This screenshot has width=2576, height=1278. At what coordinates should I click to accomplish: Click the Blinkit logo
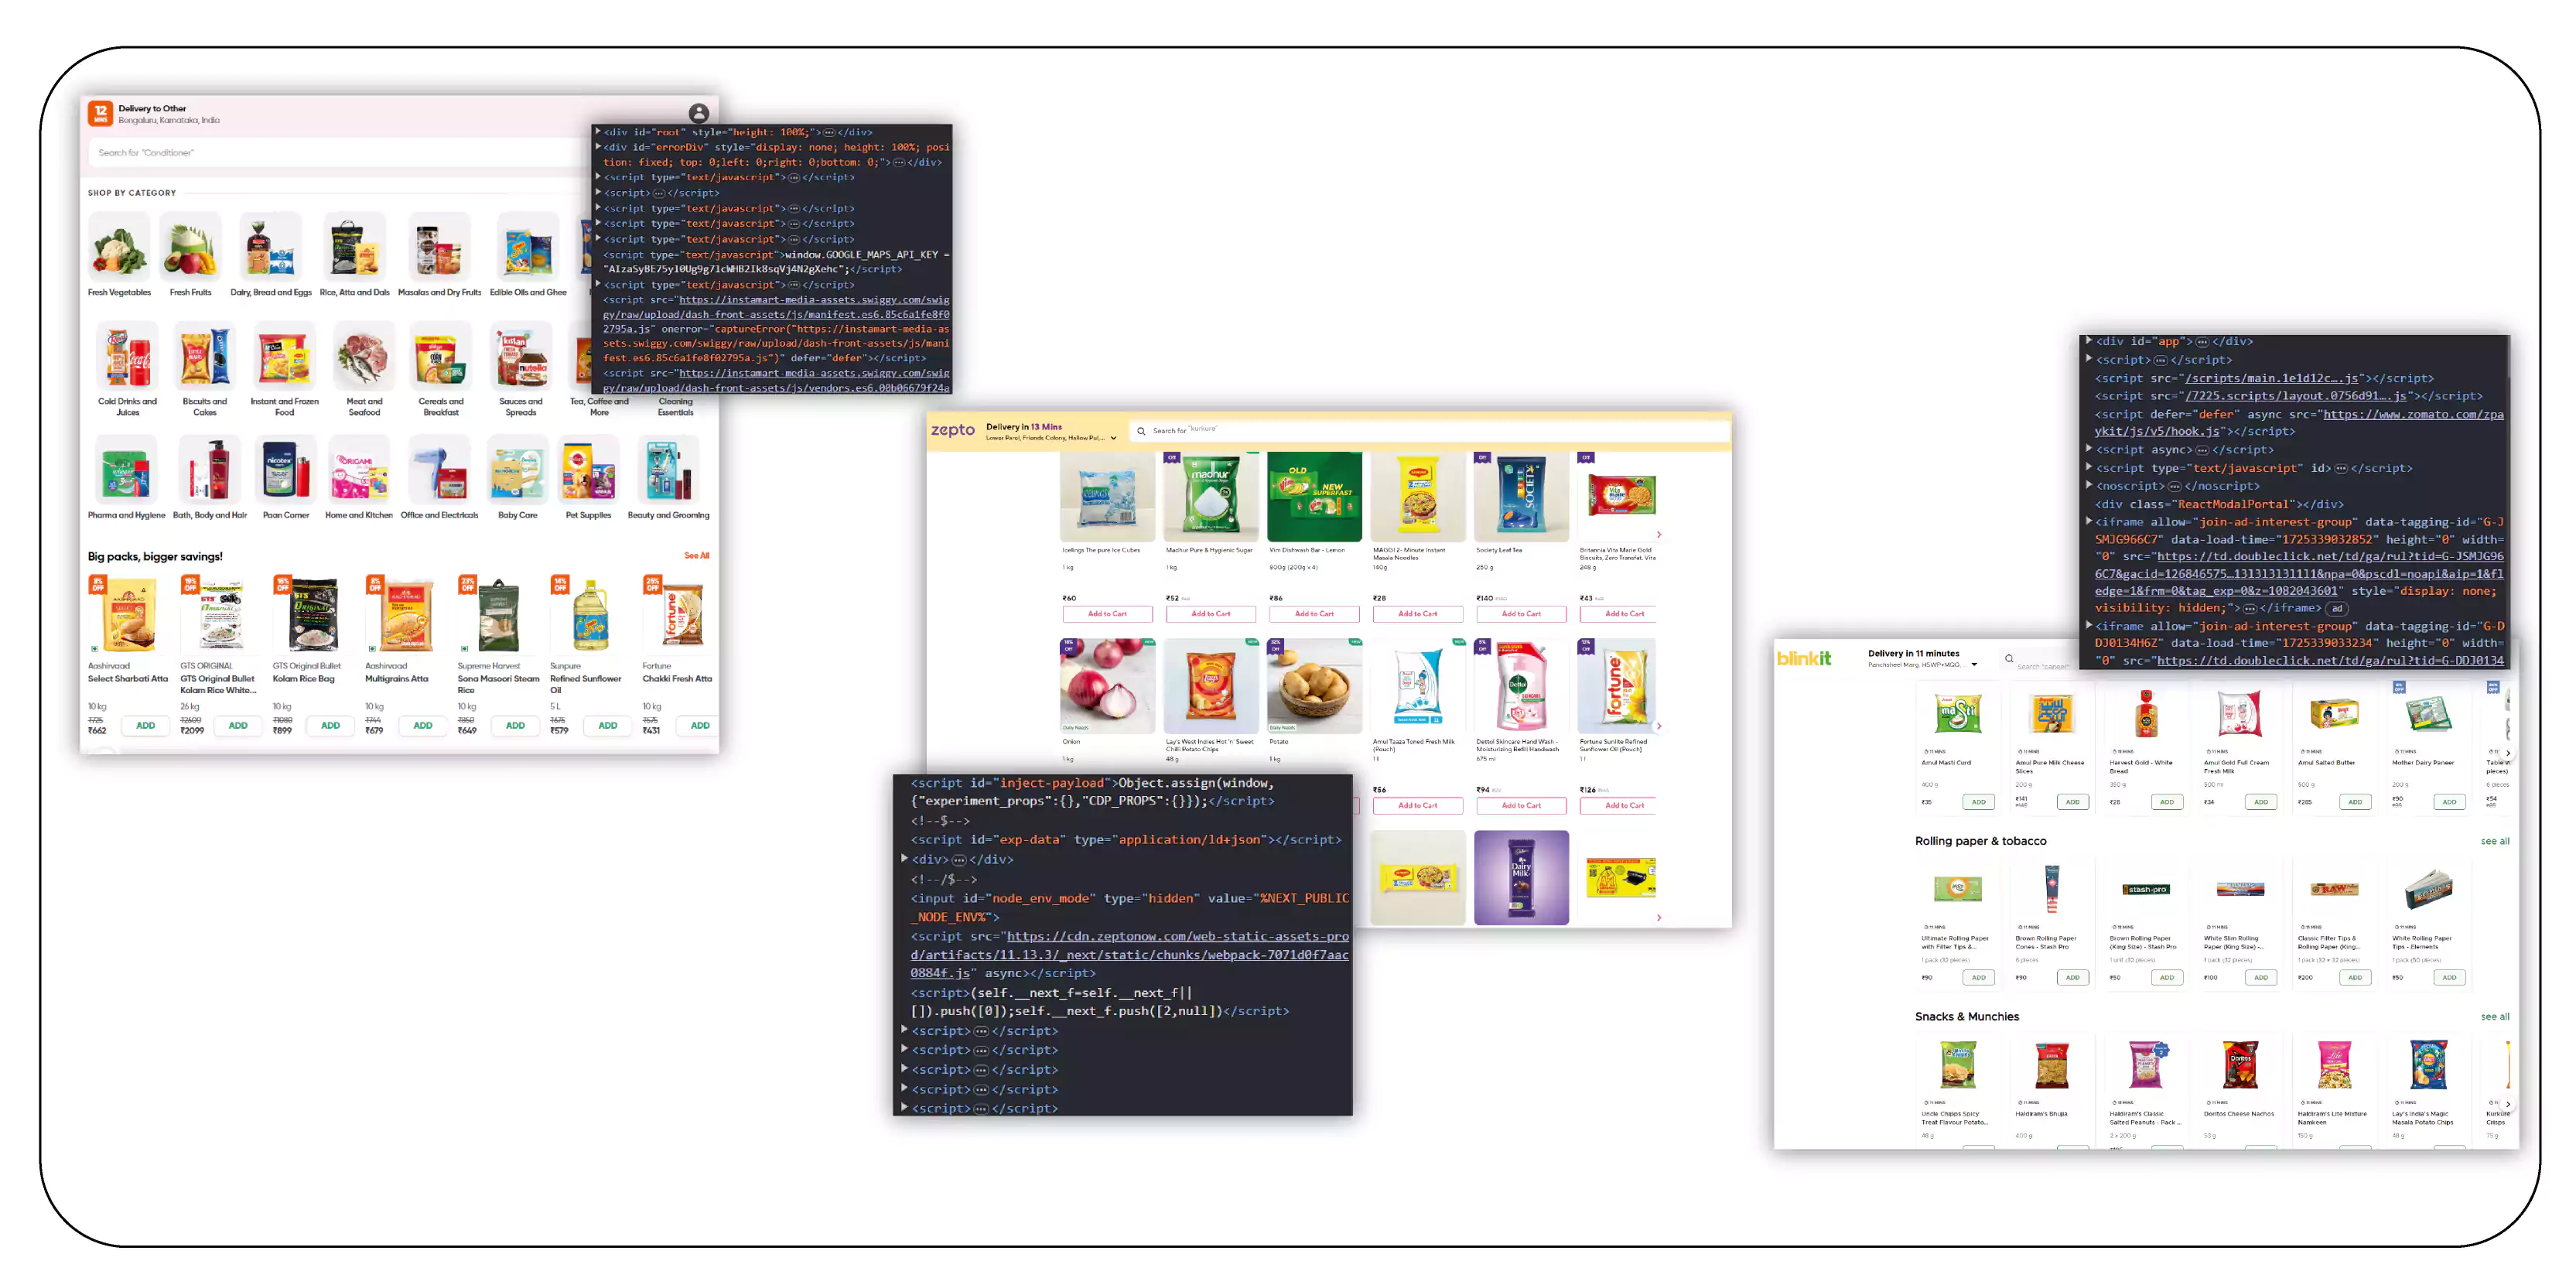(x=1803, y=658)
